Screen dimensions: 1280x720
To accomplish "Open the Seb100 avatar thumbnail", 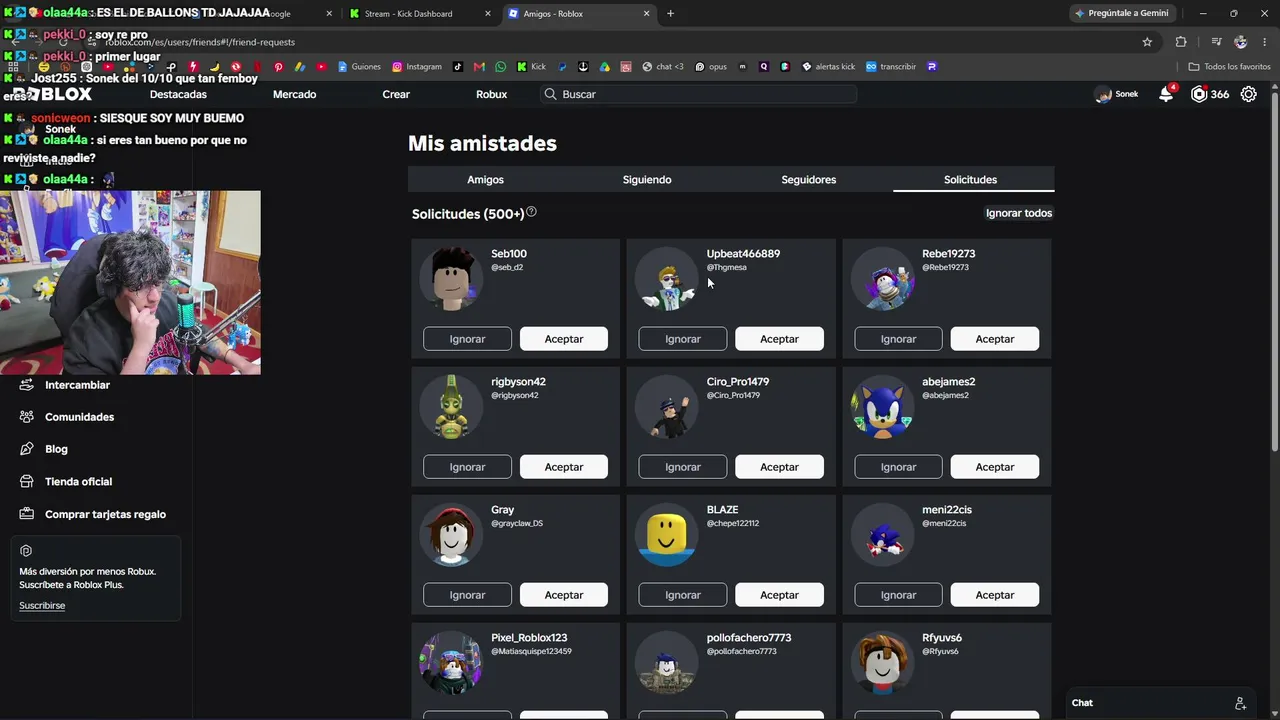I will click(451, 279).
